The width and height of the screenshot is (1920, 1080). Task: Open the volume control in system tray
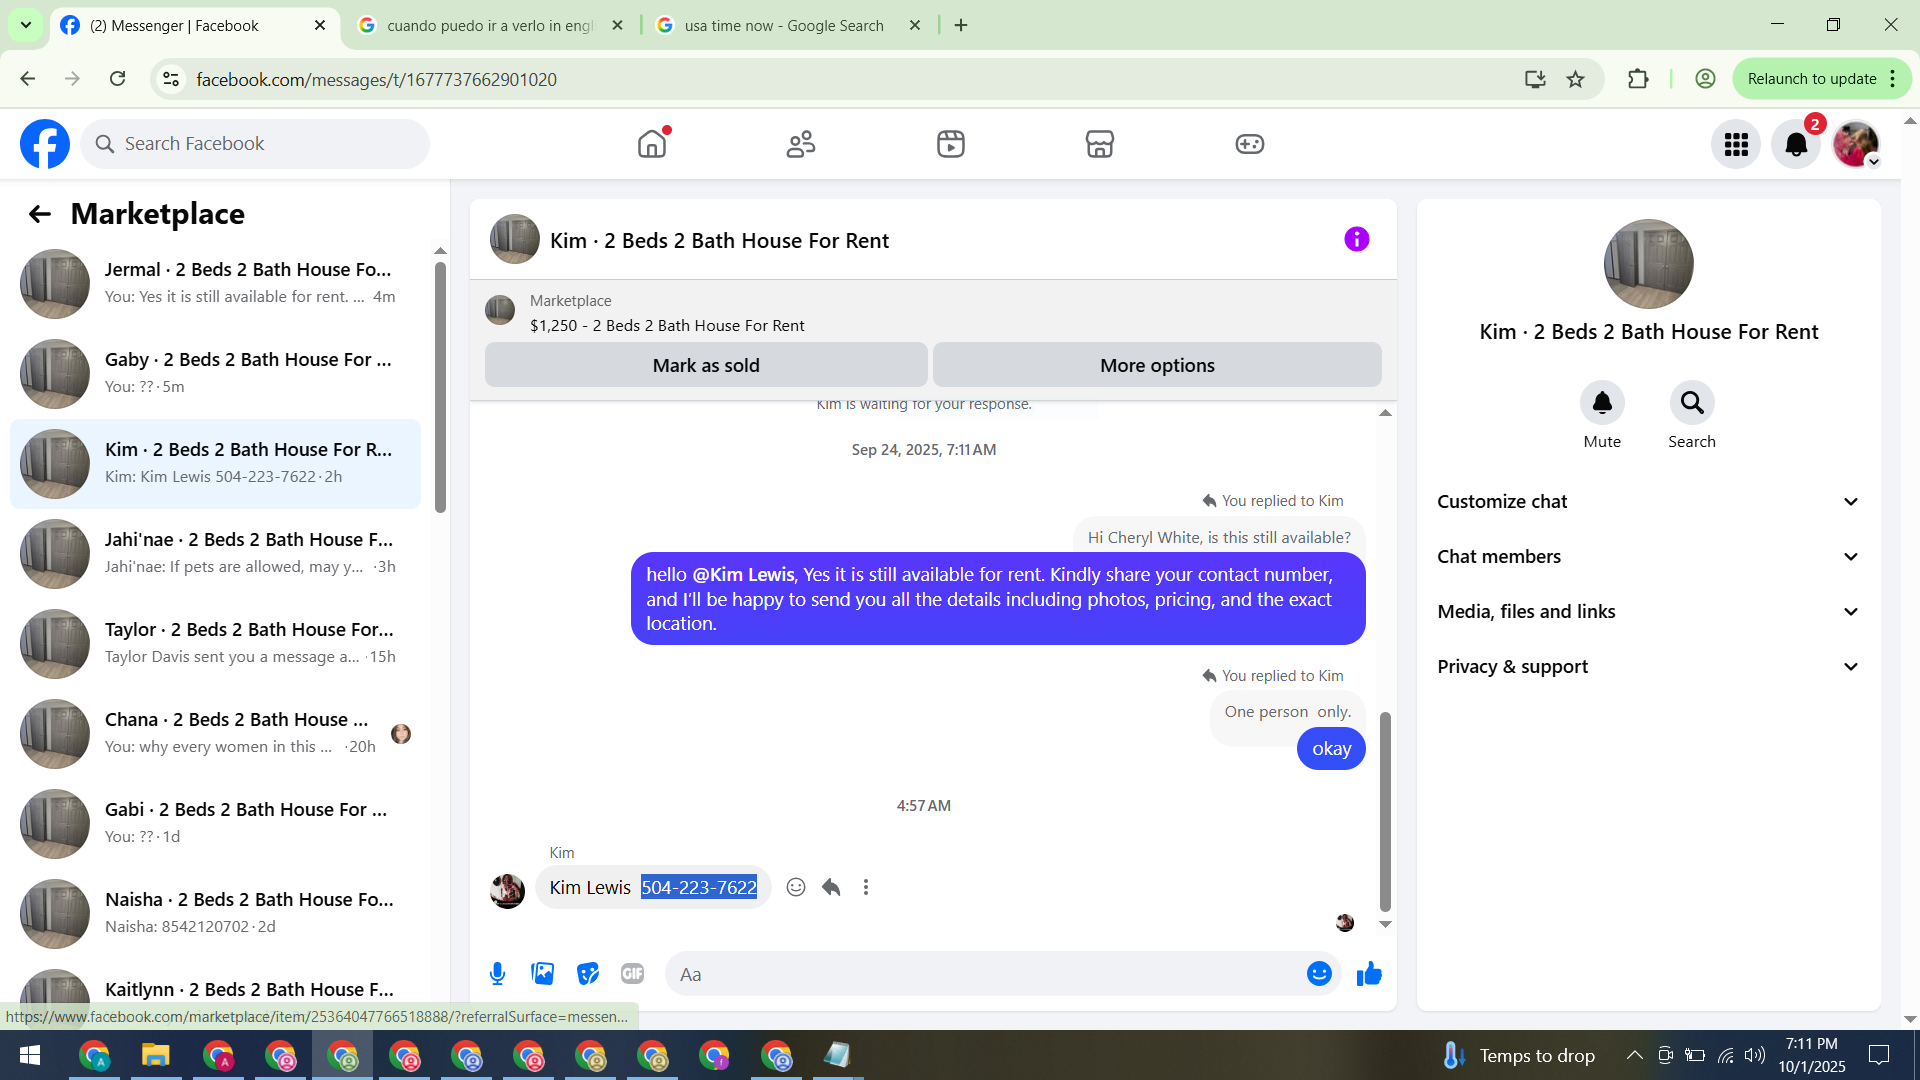tap(1755, 1055)
